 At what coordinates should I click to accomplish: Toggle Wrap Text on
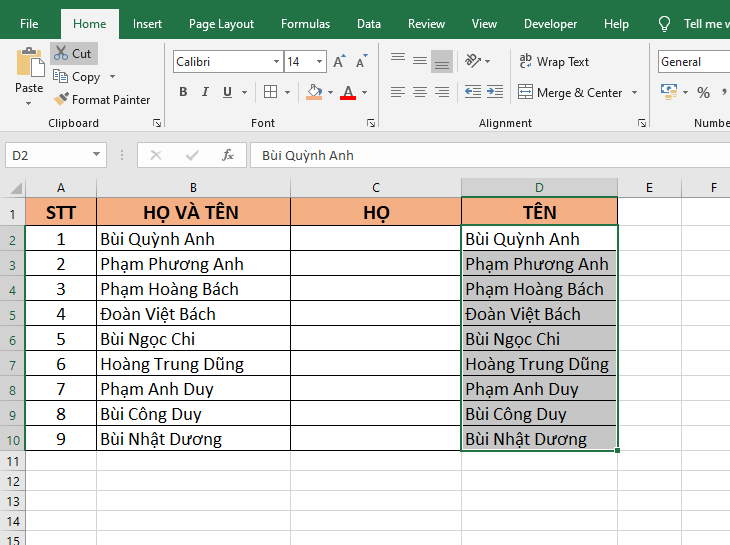(x=553, y=62)
